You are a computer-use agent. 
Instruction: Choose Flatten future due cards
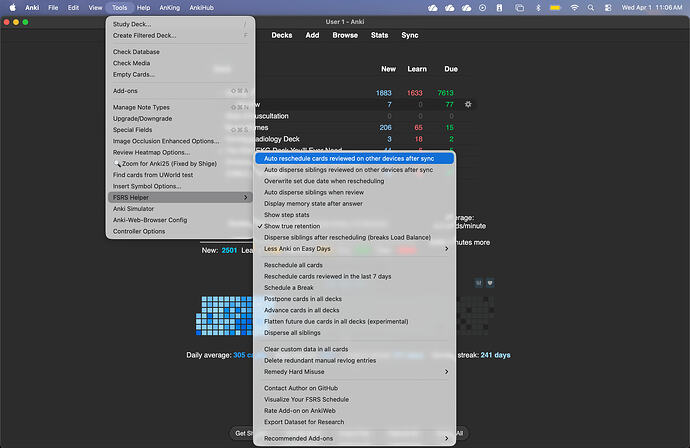[x=355, y=322]
